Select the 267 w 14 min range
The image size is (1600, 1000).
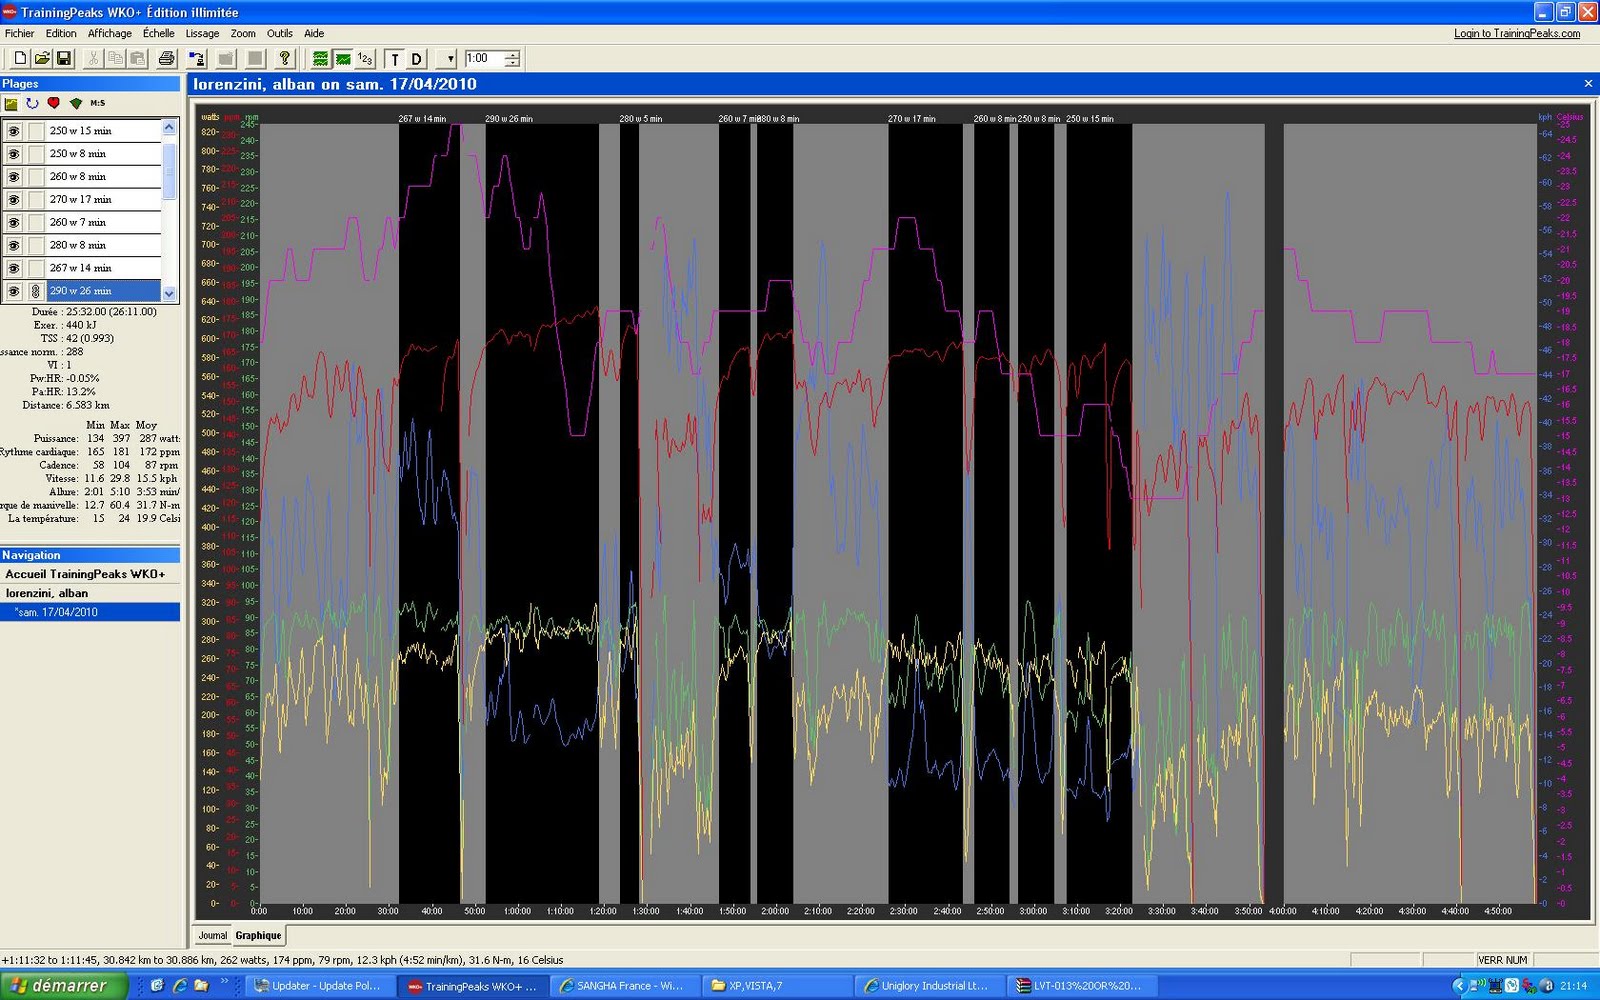pos(104,269)
